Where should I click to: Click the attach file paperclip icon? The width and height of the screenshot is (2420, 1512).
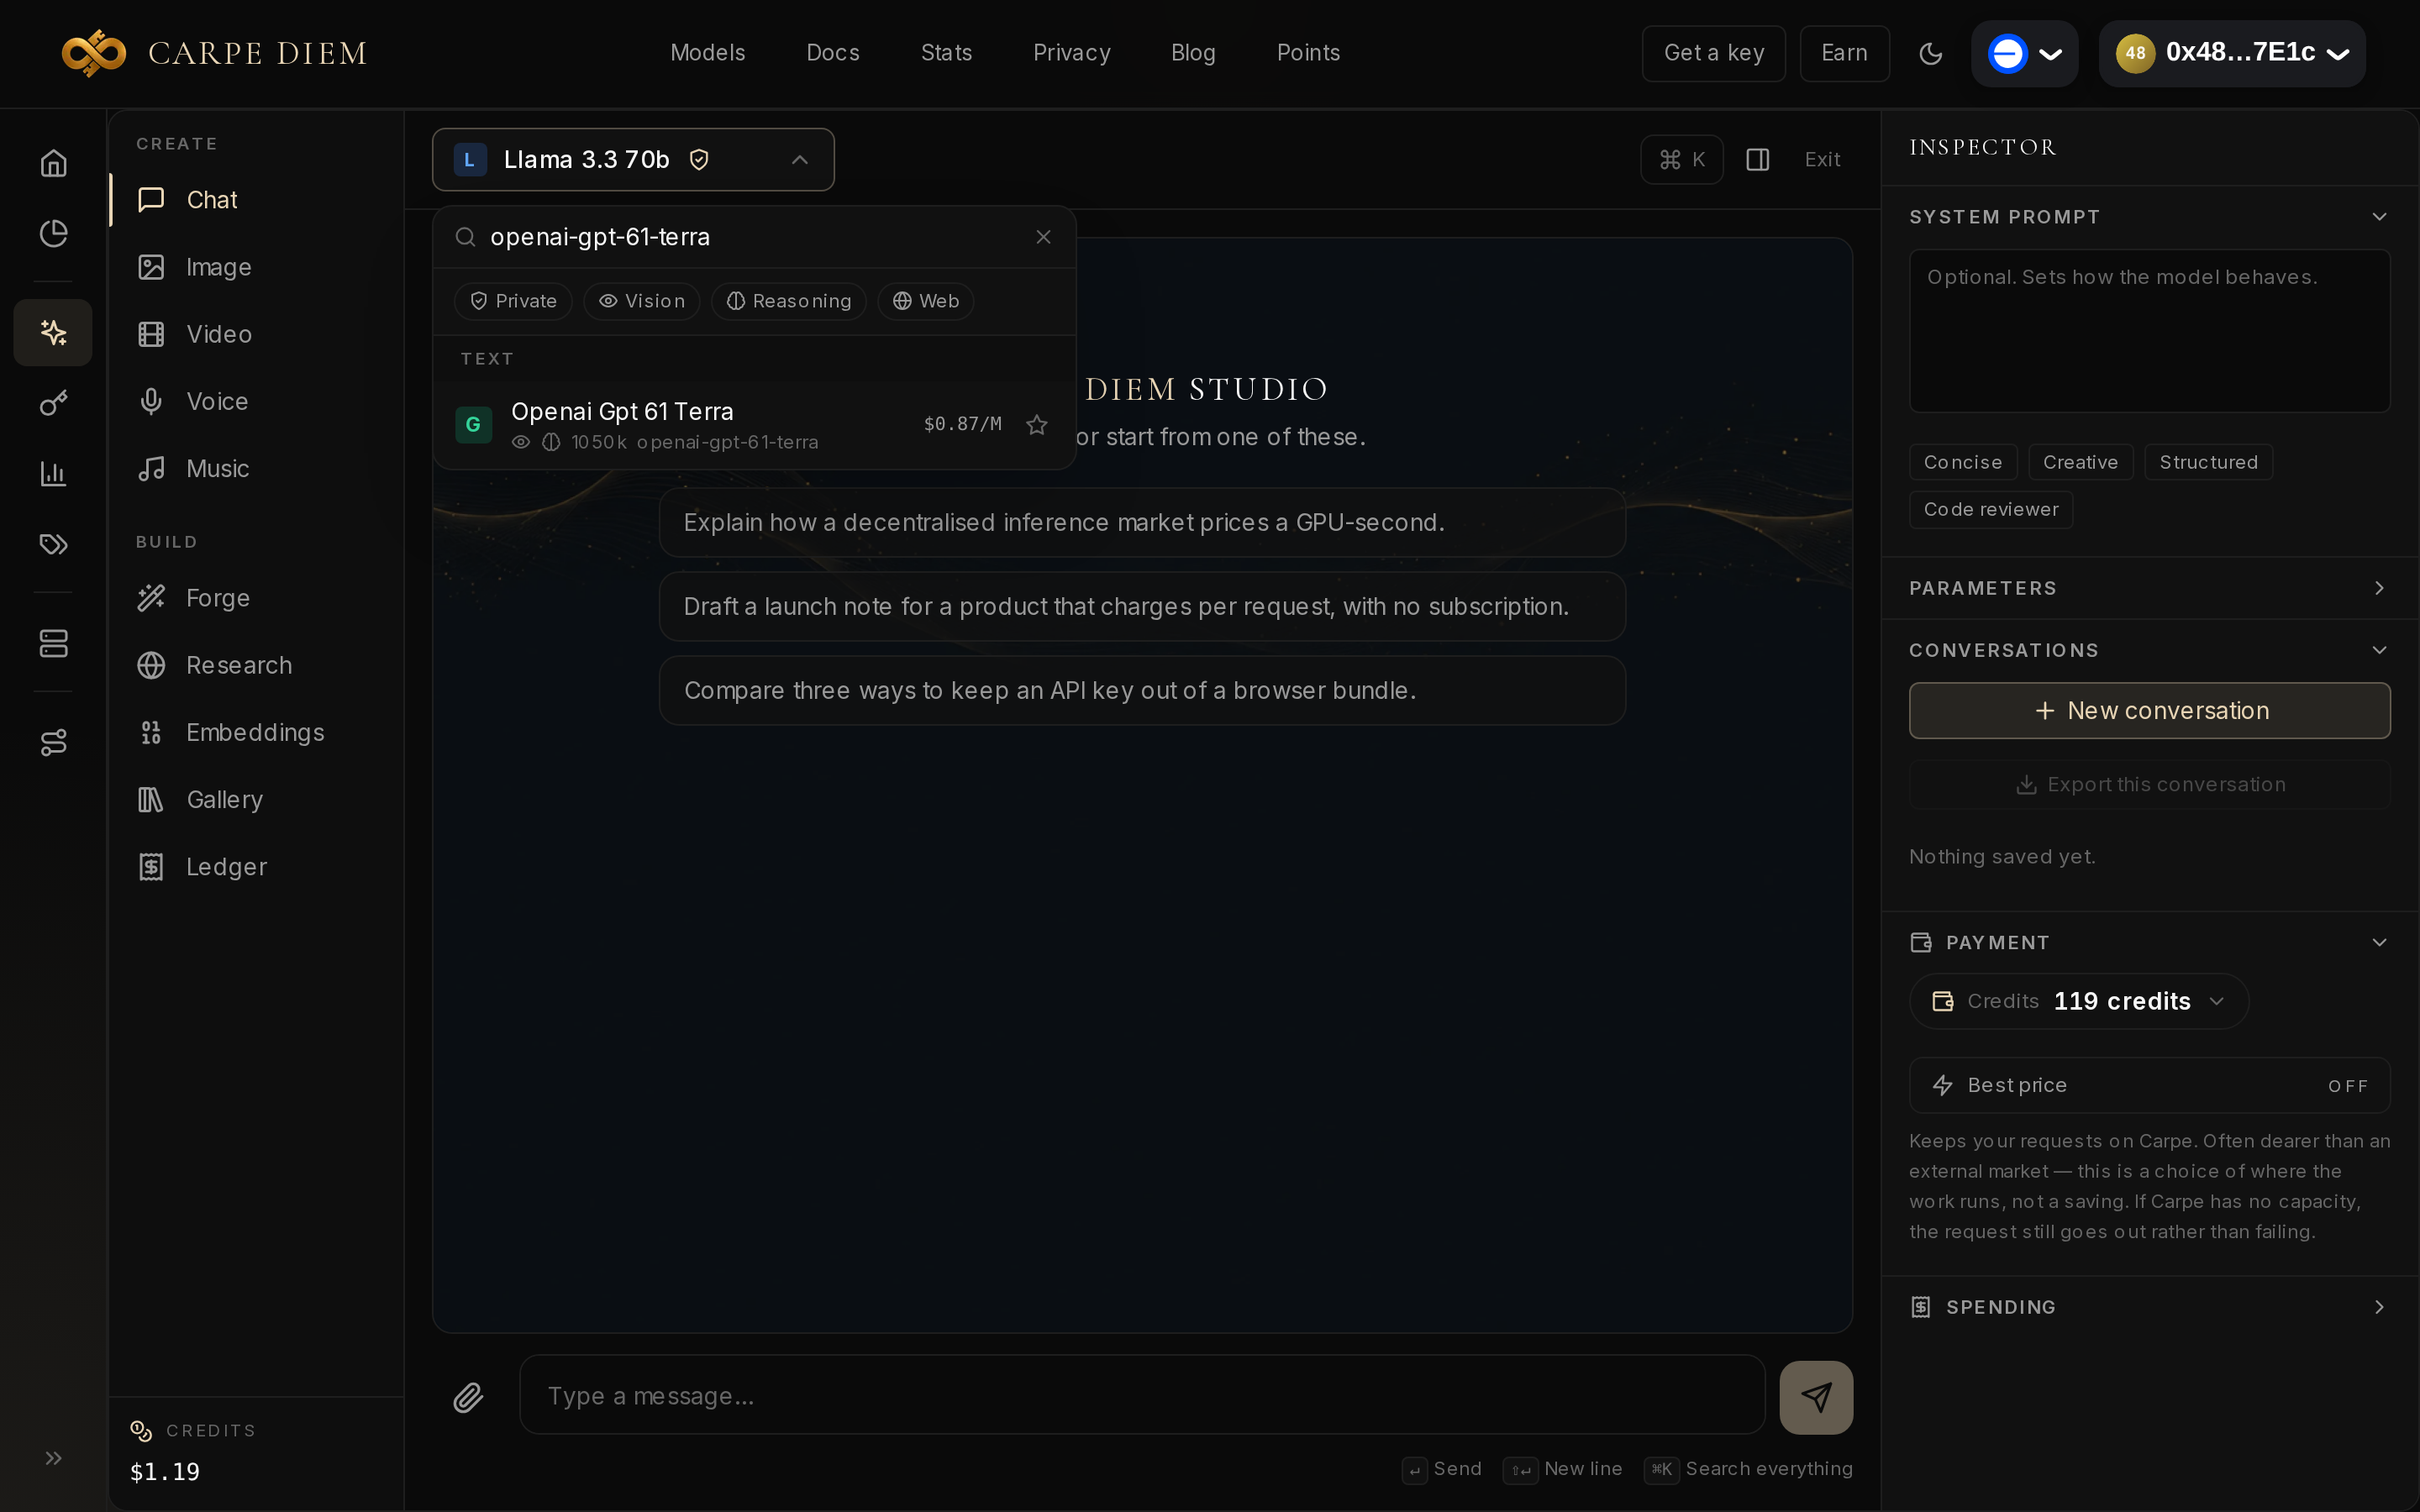tap(468, 1397)
